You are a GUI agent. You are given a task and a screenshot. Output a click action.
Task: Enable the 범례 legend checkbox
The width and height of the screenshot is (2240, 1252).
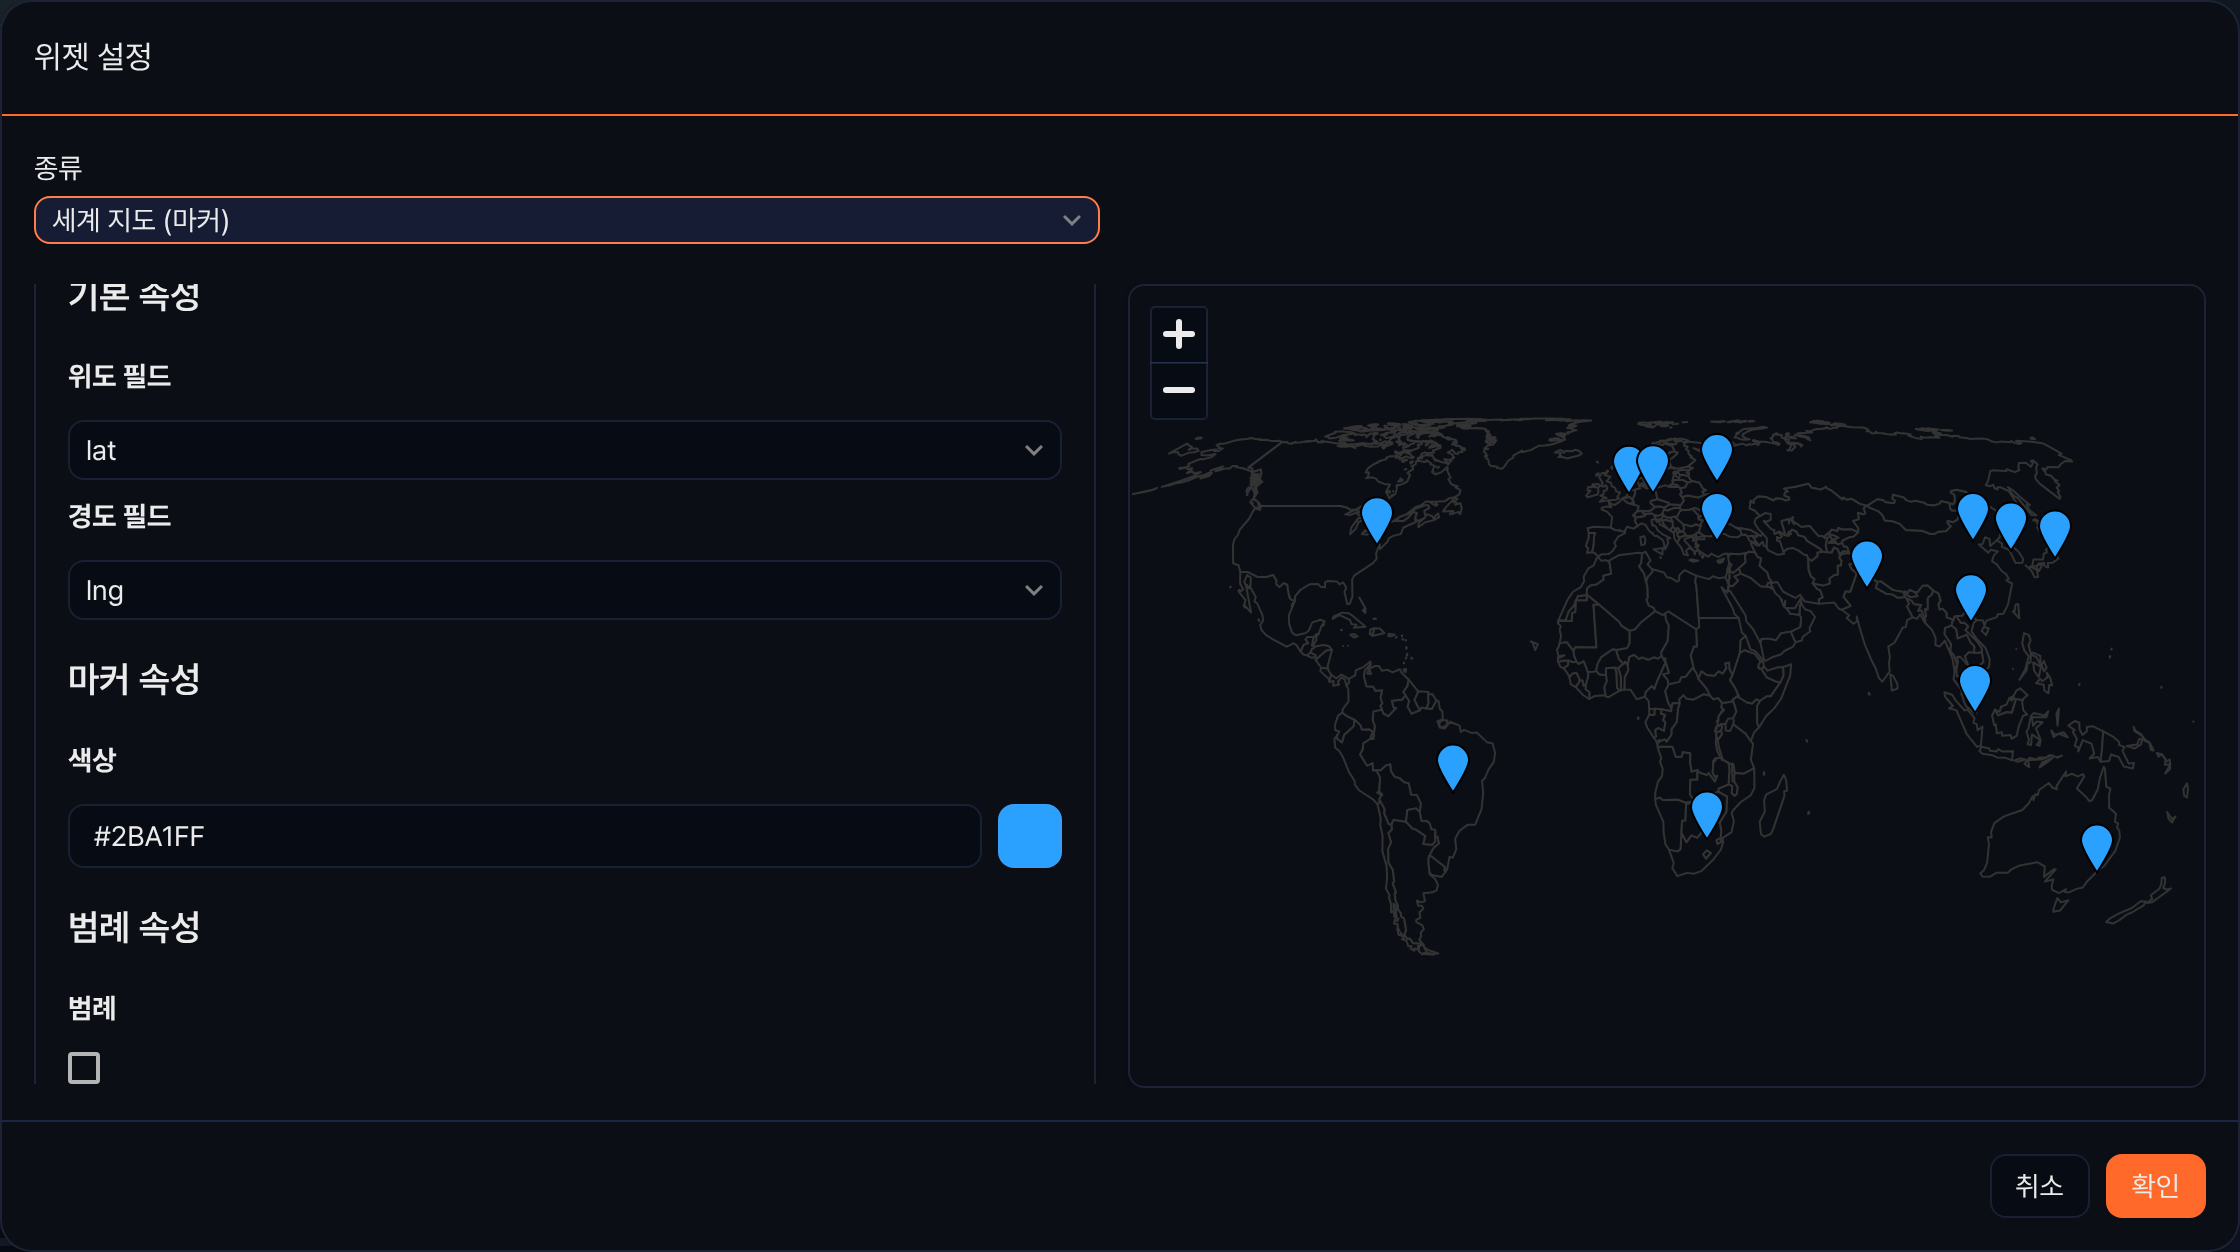coord(84,1068)
